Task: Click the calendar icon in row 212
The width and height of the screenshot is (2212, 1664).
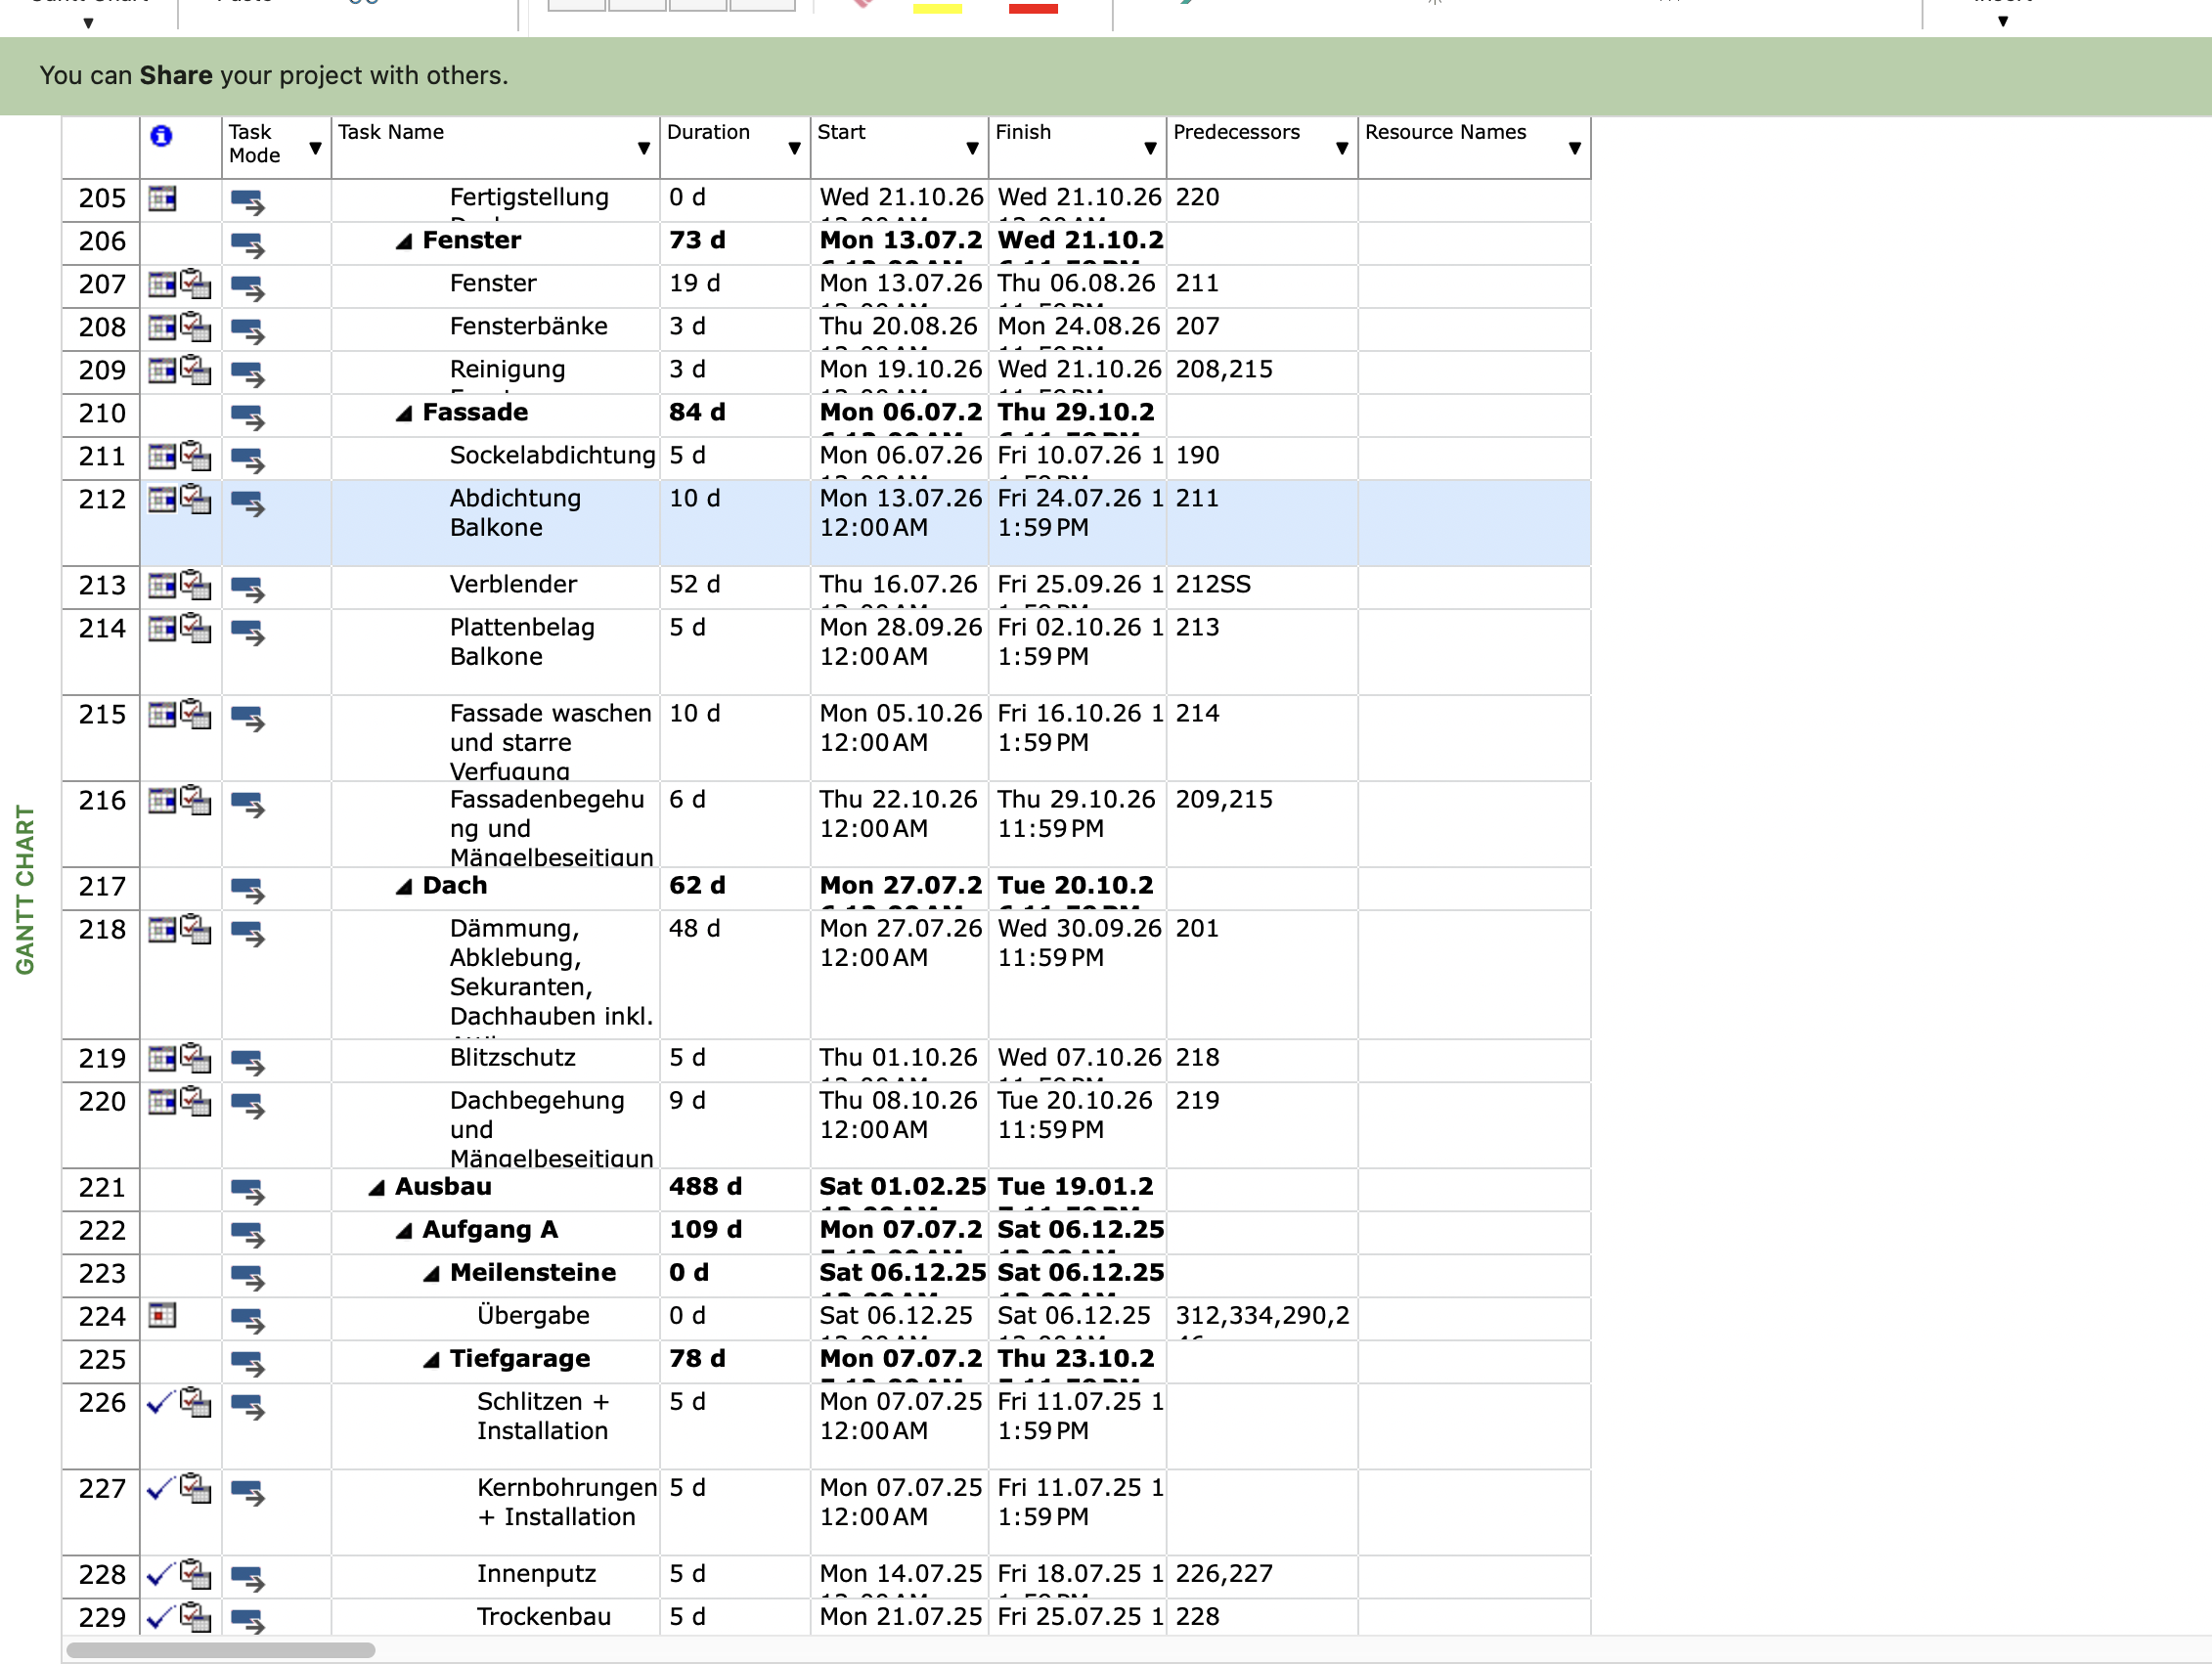Action: [x=162, y=499]
